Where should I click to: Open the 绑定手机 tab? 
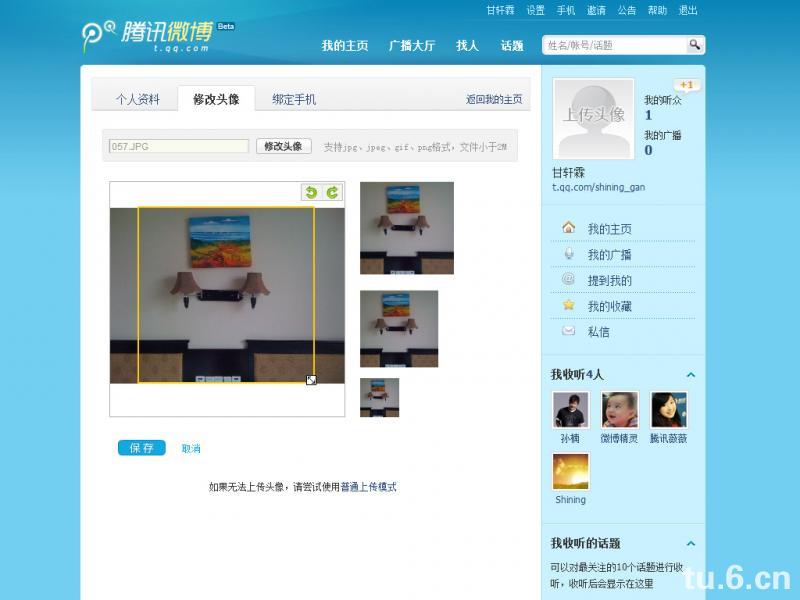point(294,99)
